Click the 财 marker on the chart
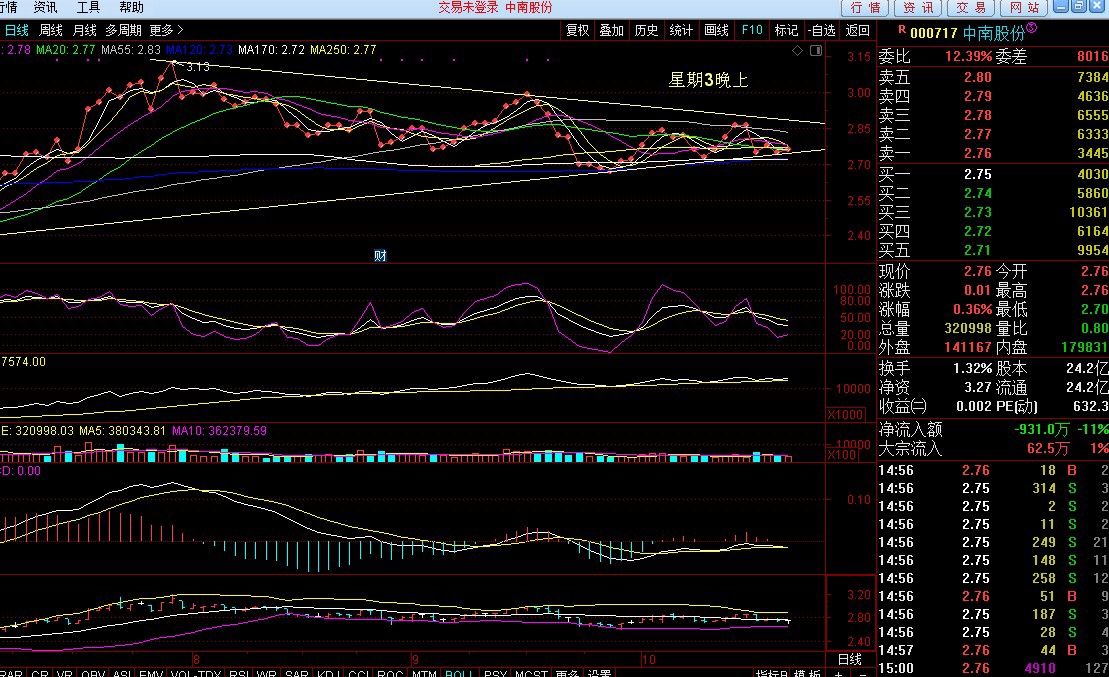1109x677 pixels. pos(380,255)
